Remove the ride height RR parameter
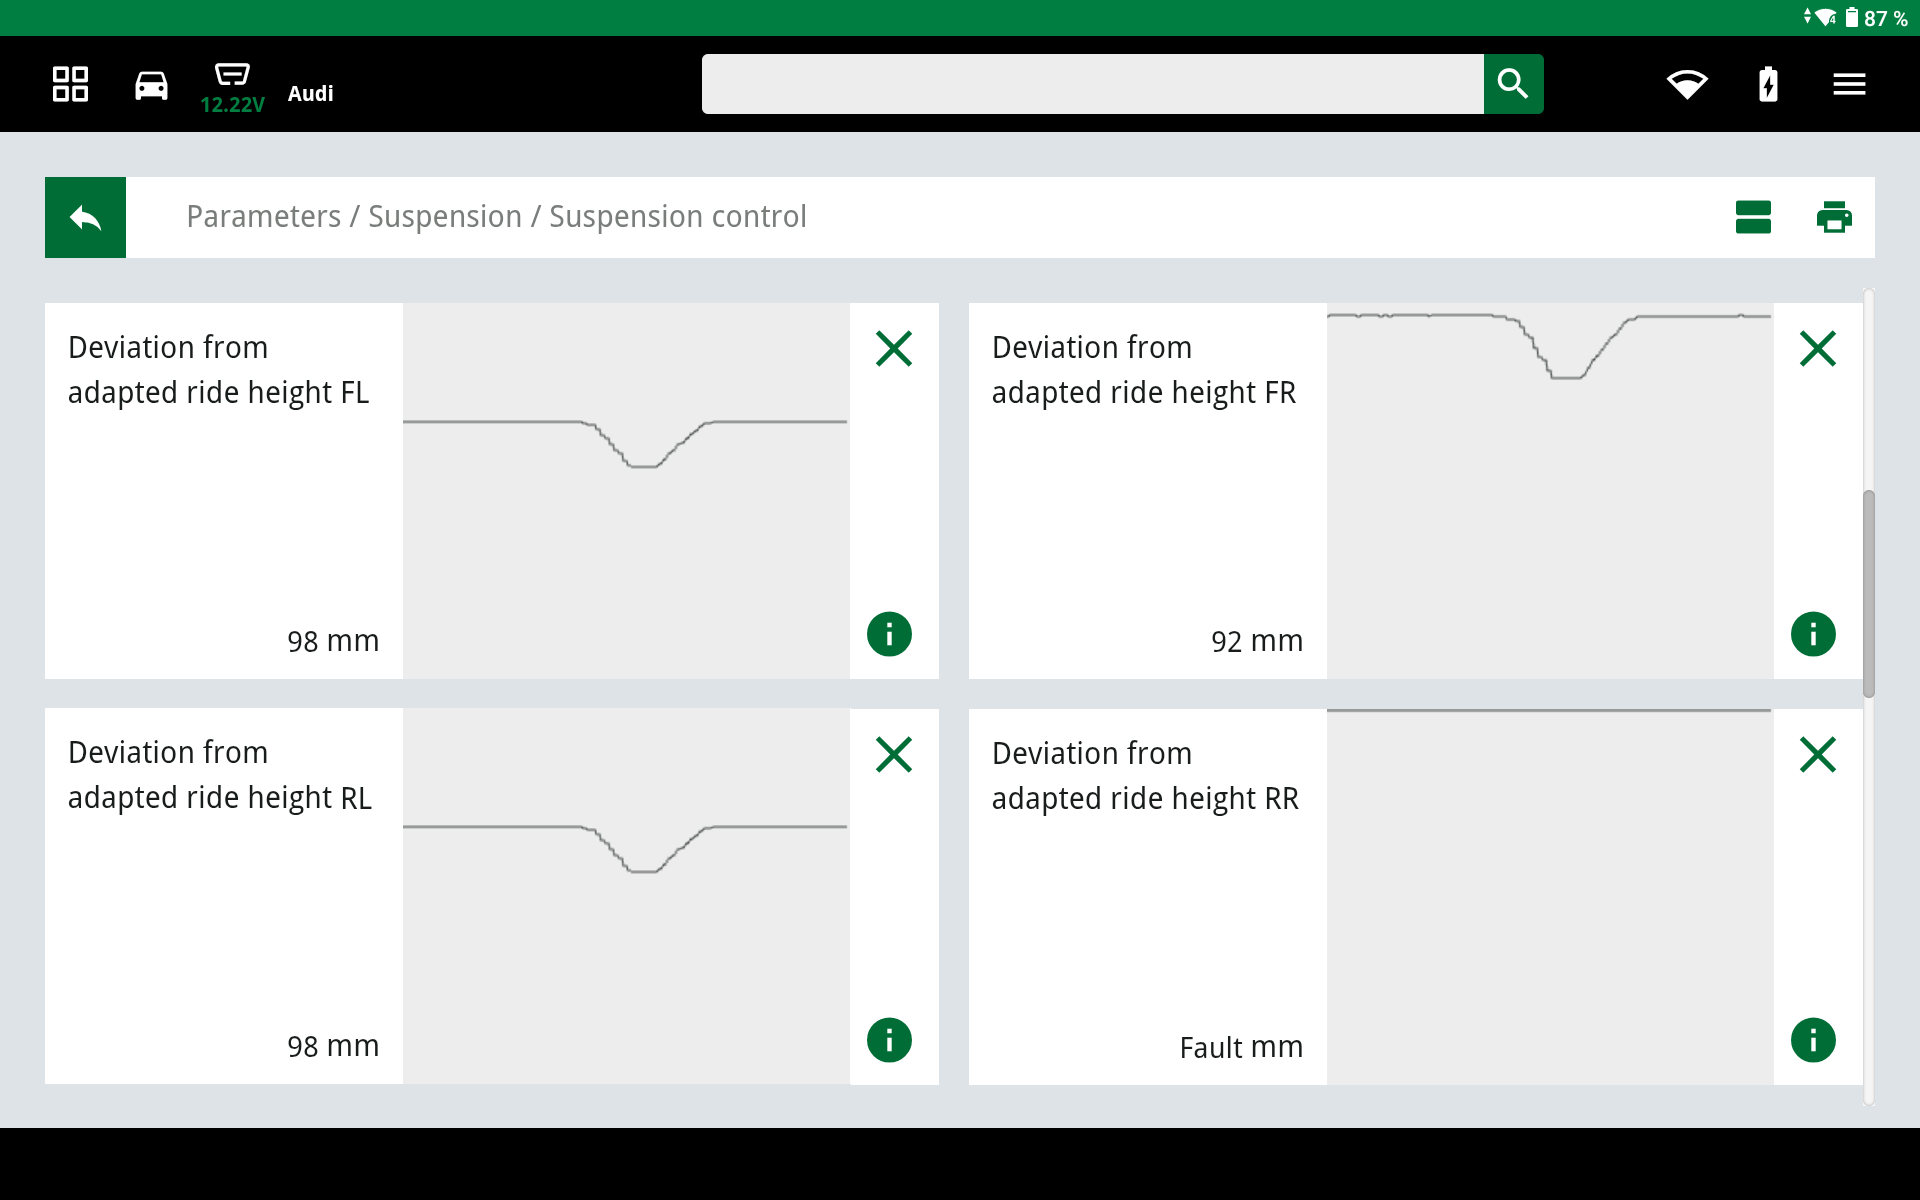The image size is (1920, 1200). click(x=1817, y=755)
